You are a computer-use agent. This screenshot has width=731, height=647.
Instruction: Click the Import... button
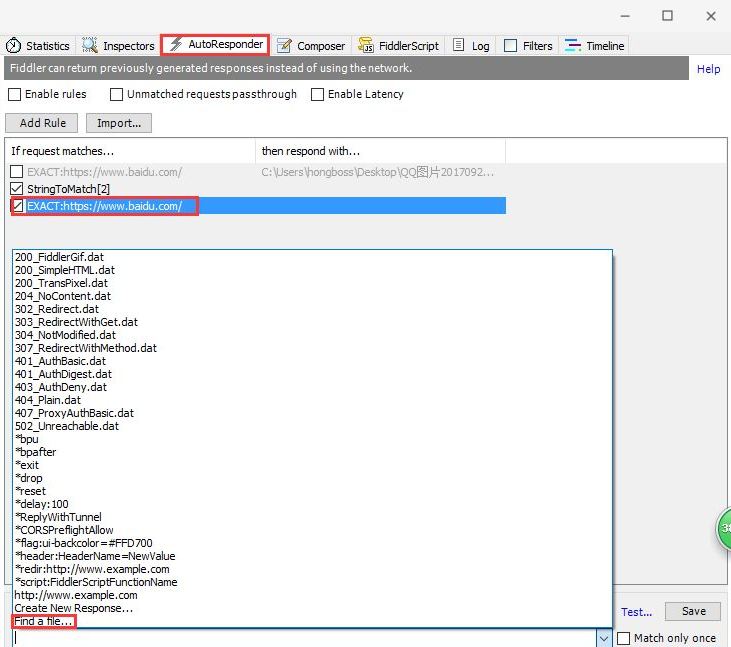pyautogui.click(x=119, y=123)
